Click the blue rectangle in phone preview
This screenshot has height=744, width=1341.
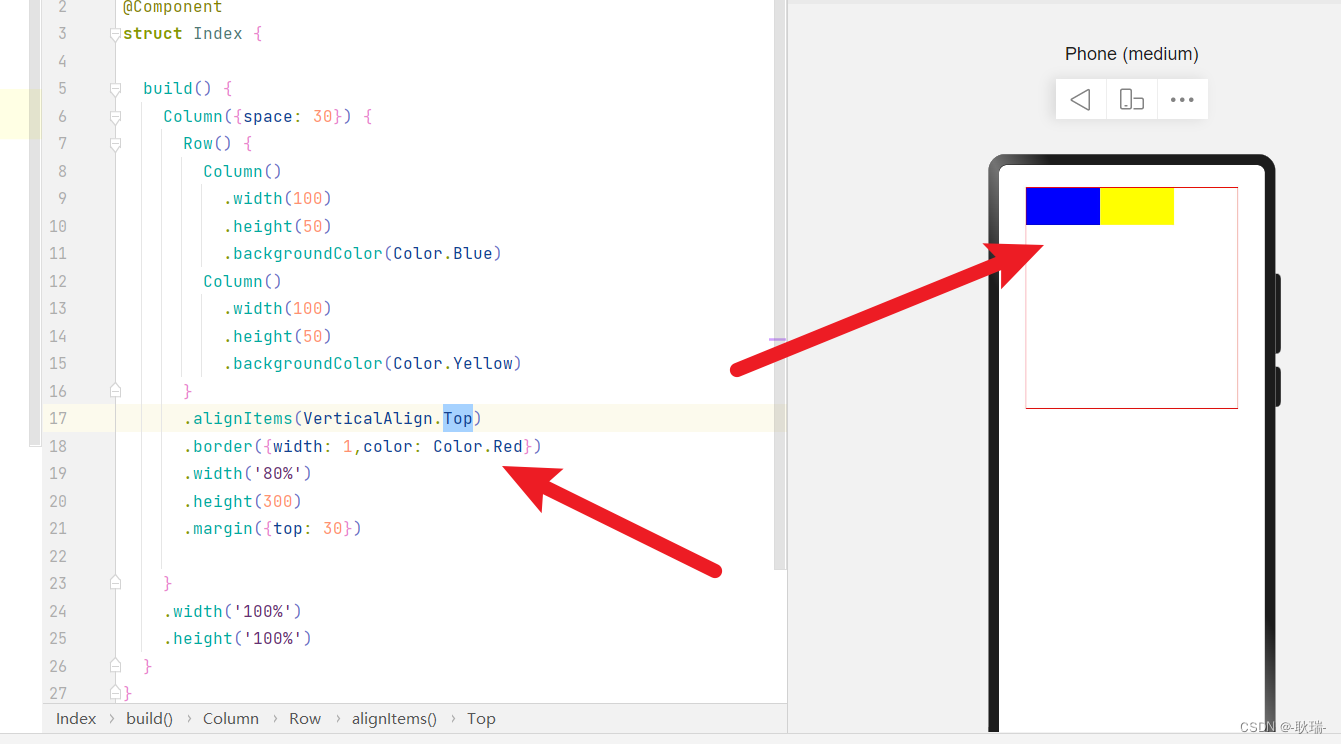point(1063,206)
